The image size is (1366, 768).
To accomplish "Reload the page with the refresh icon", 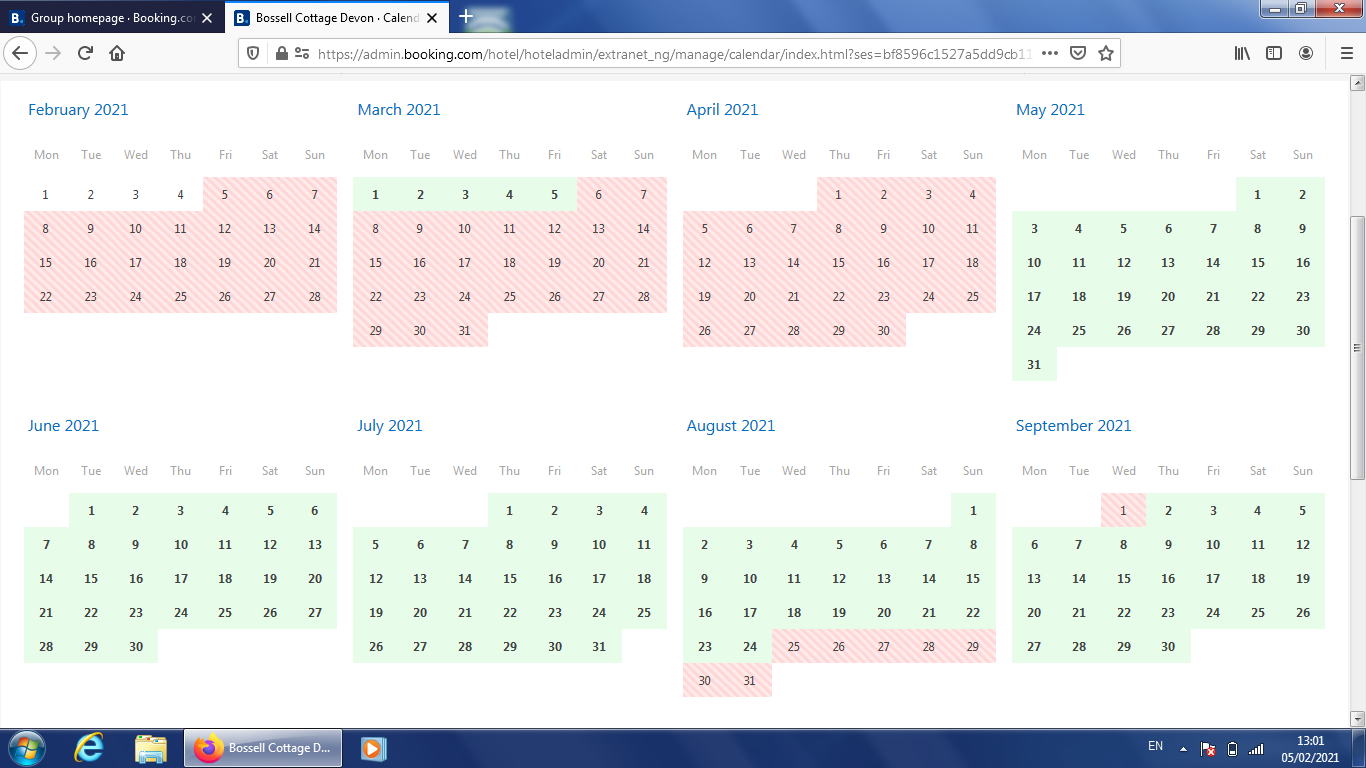I will pyautogui.click(x=85, y=54).
